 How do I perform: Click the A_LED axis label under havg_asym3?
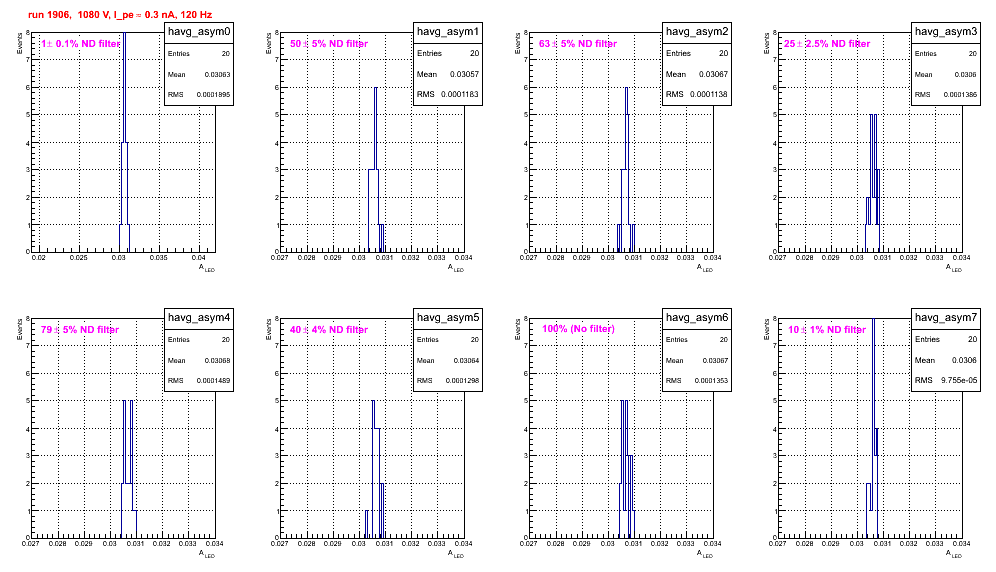click(954, 268)
